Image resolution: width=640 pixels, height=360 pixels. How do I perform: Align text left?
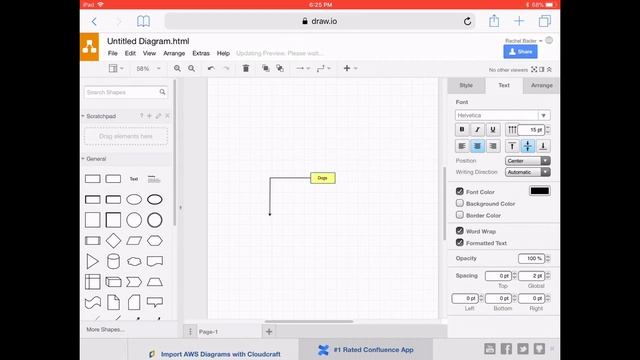462,146
